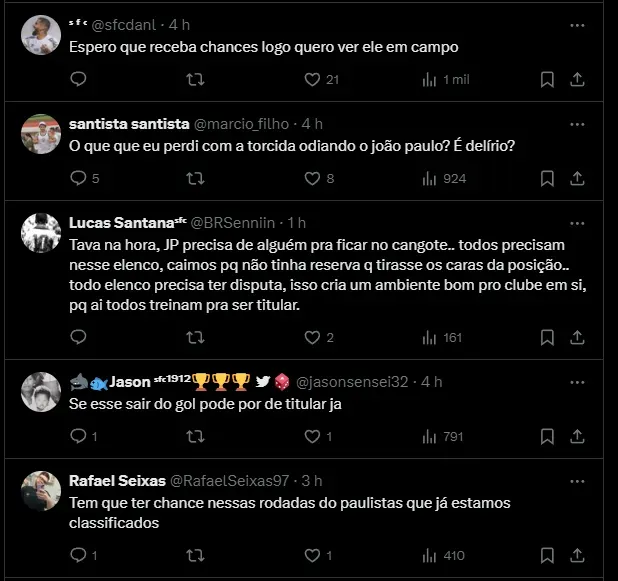Image resolution: width=618 pixels, height=581 pixels.
Task: Share Rafael Seixas's tweet
Action: pos(577,554)
